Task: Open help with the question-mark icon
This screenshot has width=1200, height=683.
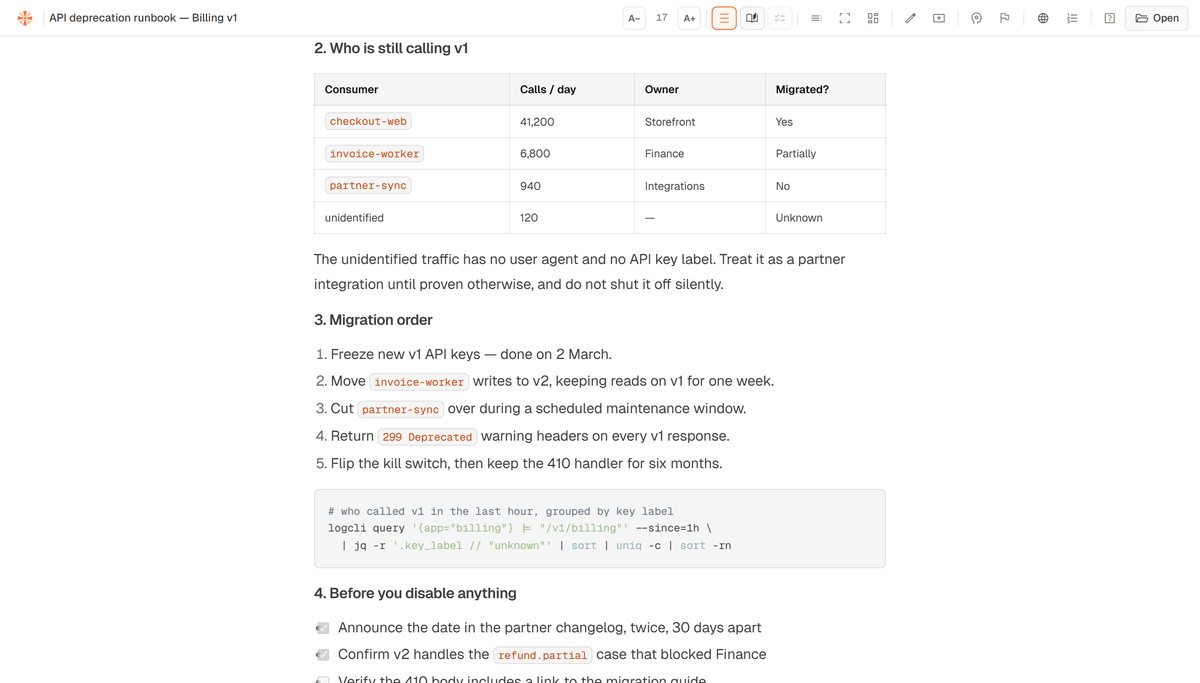Action: 1109,18
